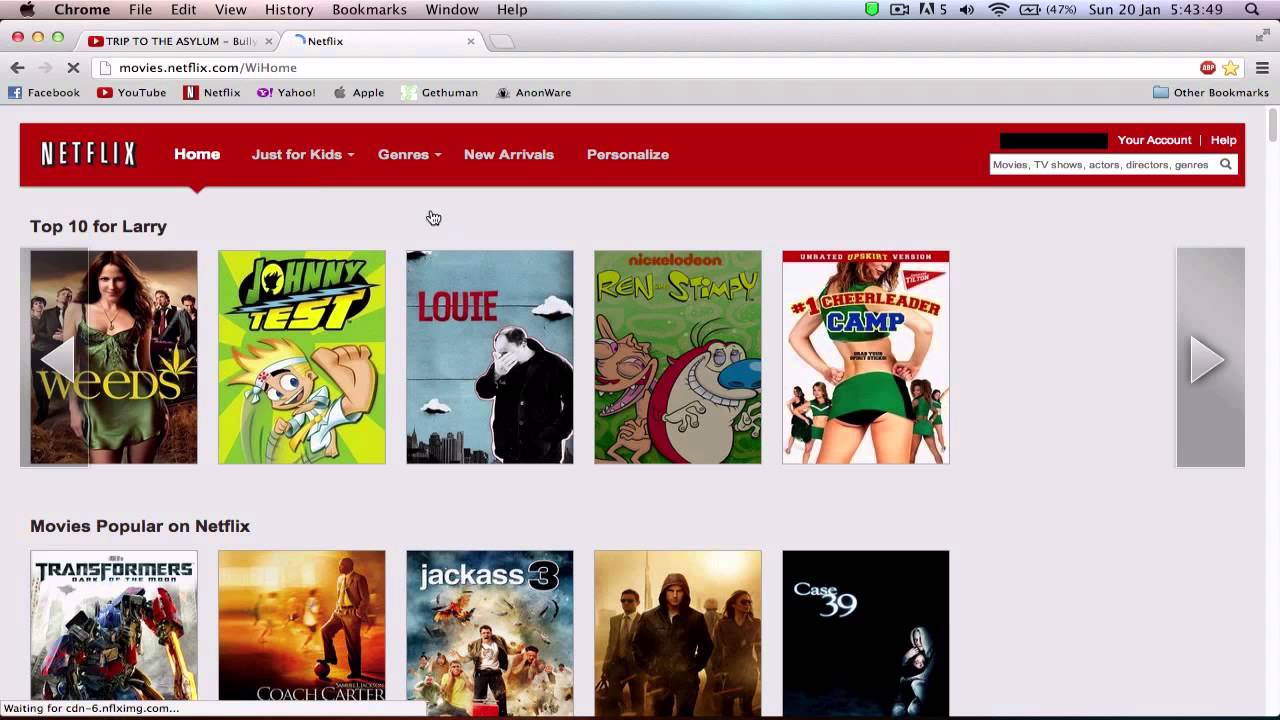The image size is (1280, 720).
Task: Click the search magnifier icon in Netflix search box
Action: tap(1225, 164)
